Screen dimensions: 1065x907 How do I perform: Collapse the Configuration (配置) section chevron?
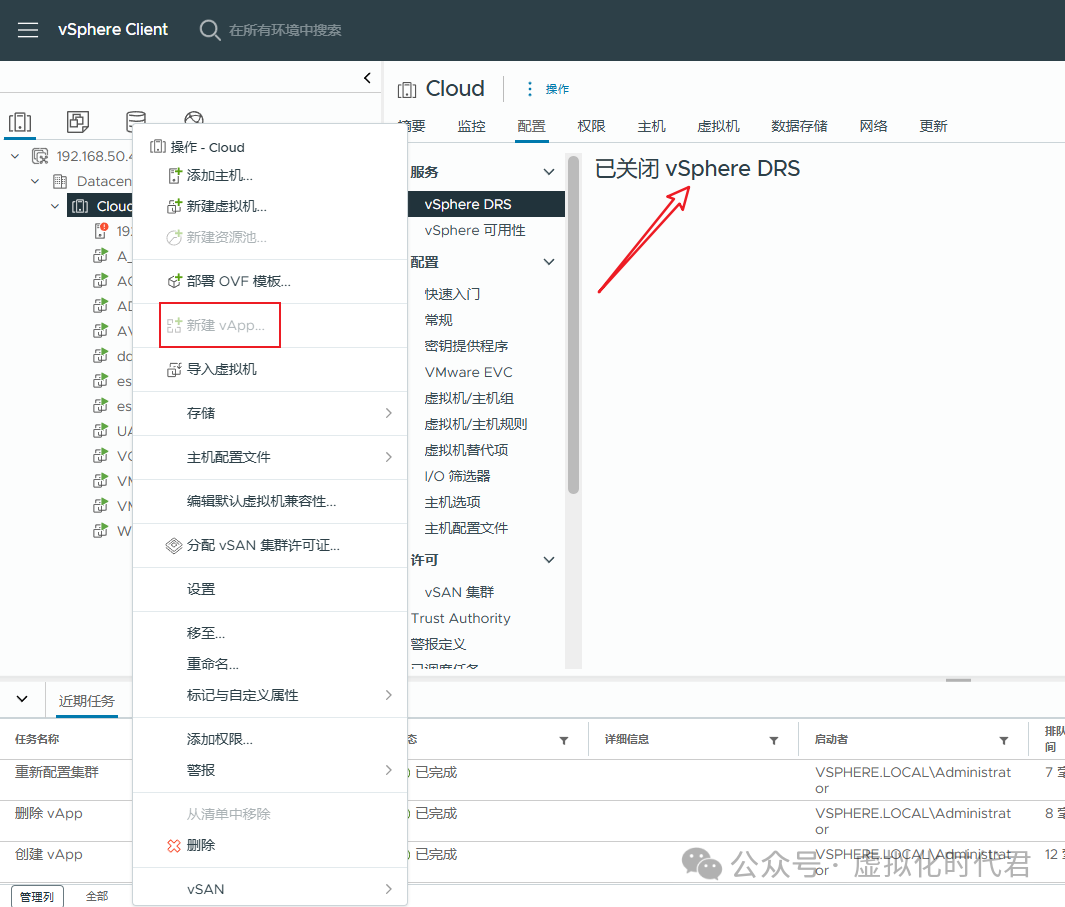click(x=549, y=262)
